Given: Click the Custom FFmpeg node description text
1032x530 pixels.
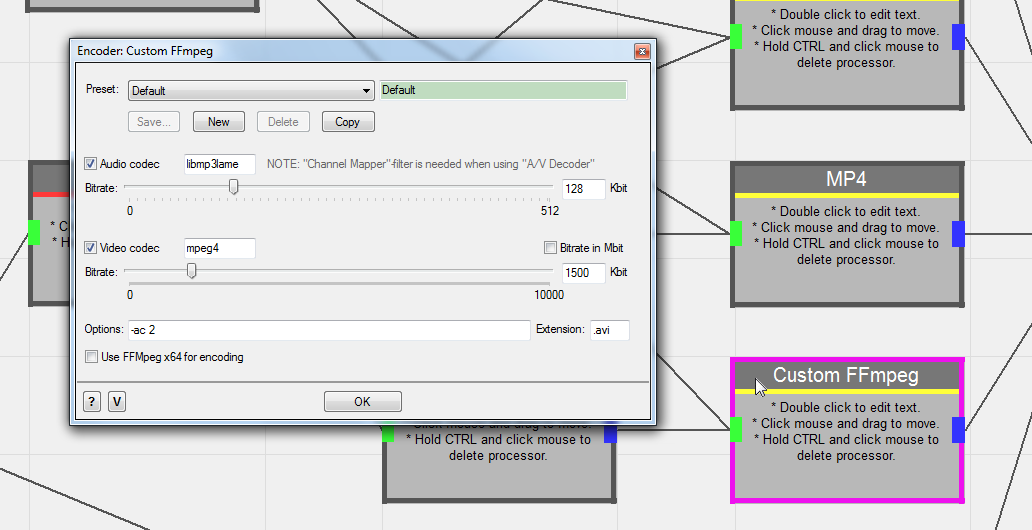Looking at the screenshot, I should click(846, 431).
